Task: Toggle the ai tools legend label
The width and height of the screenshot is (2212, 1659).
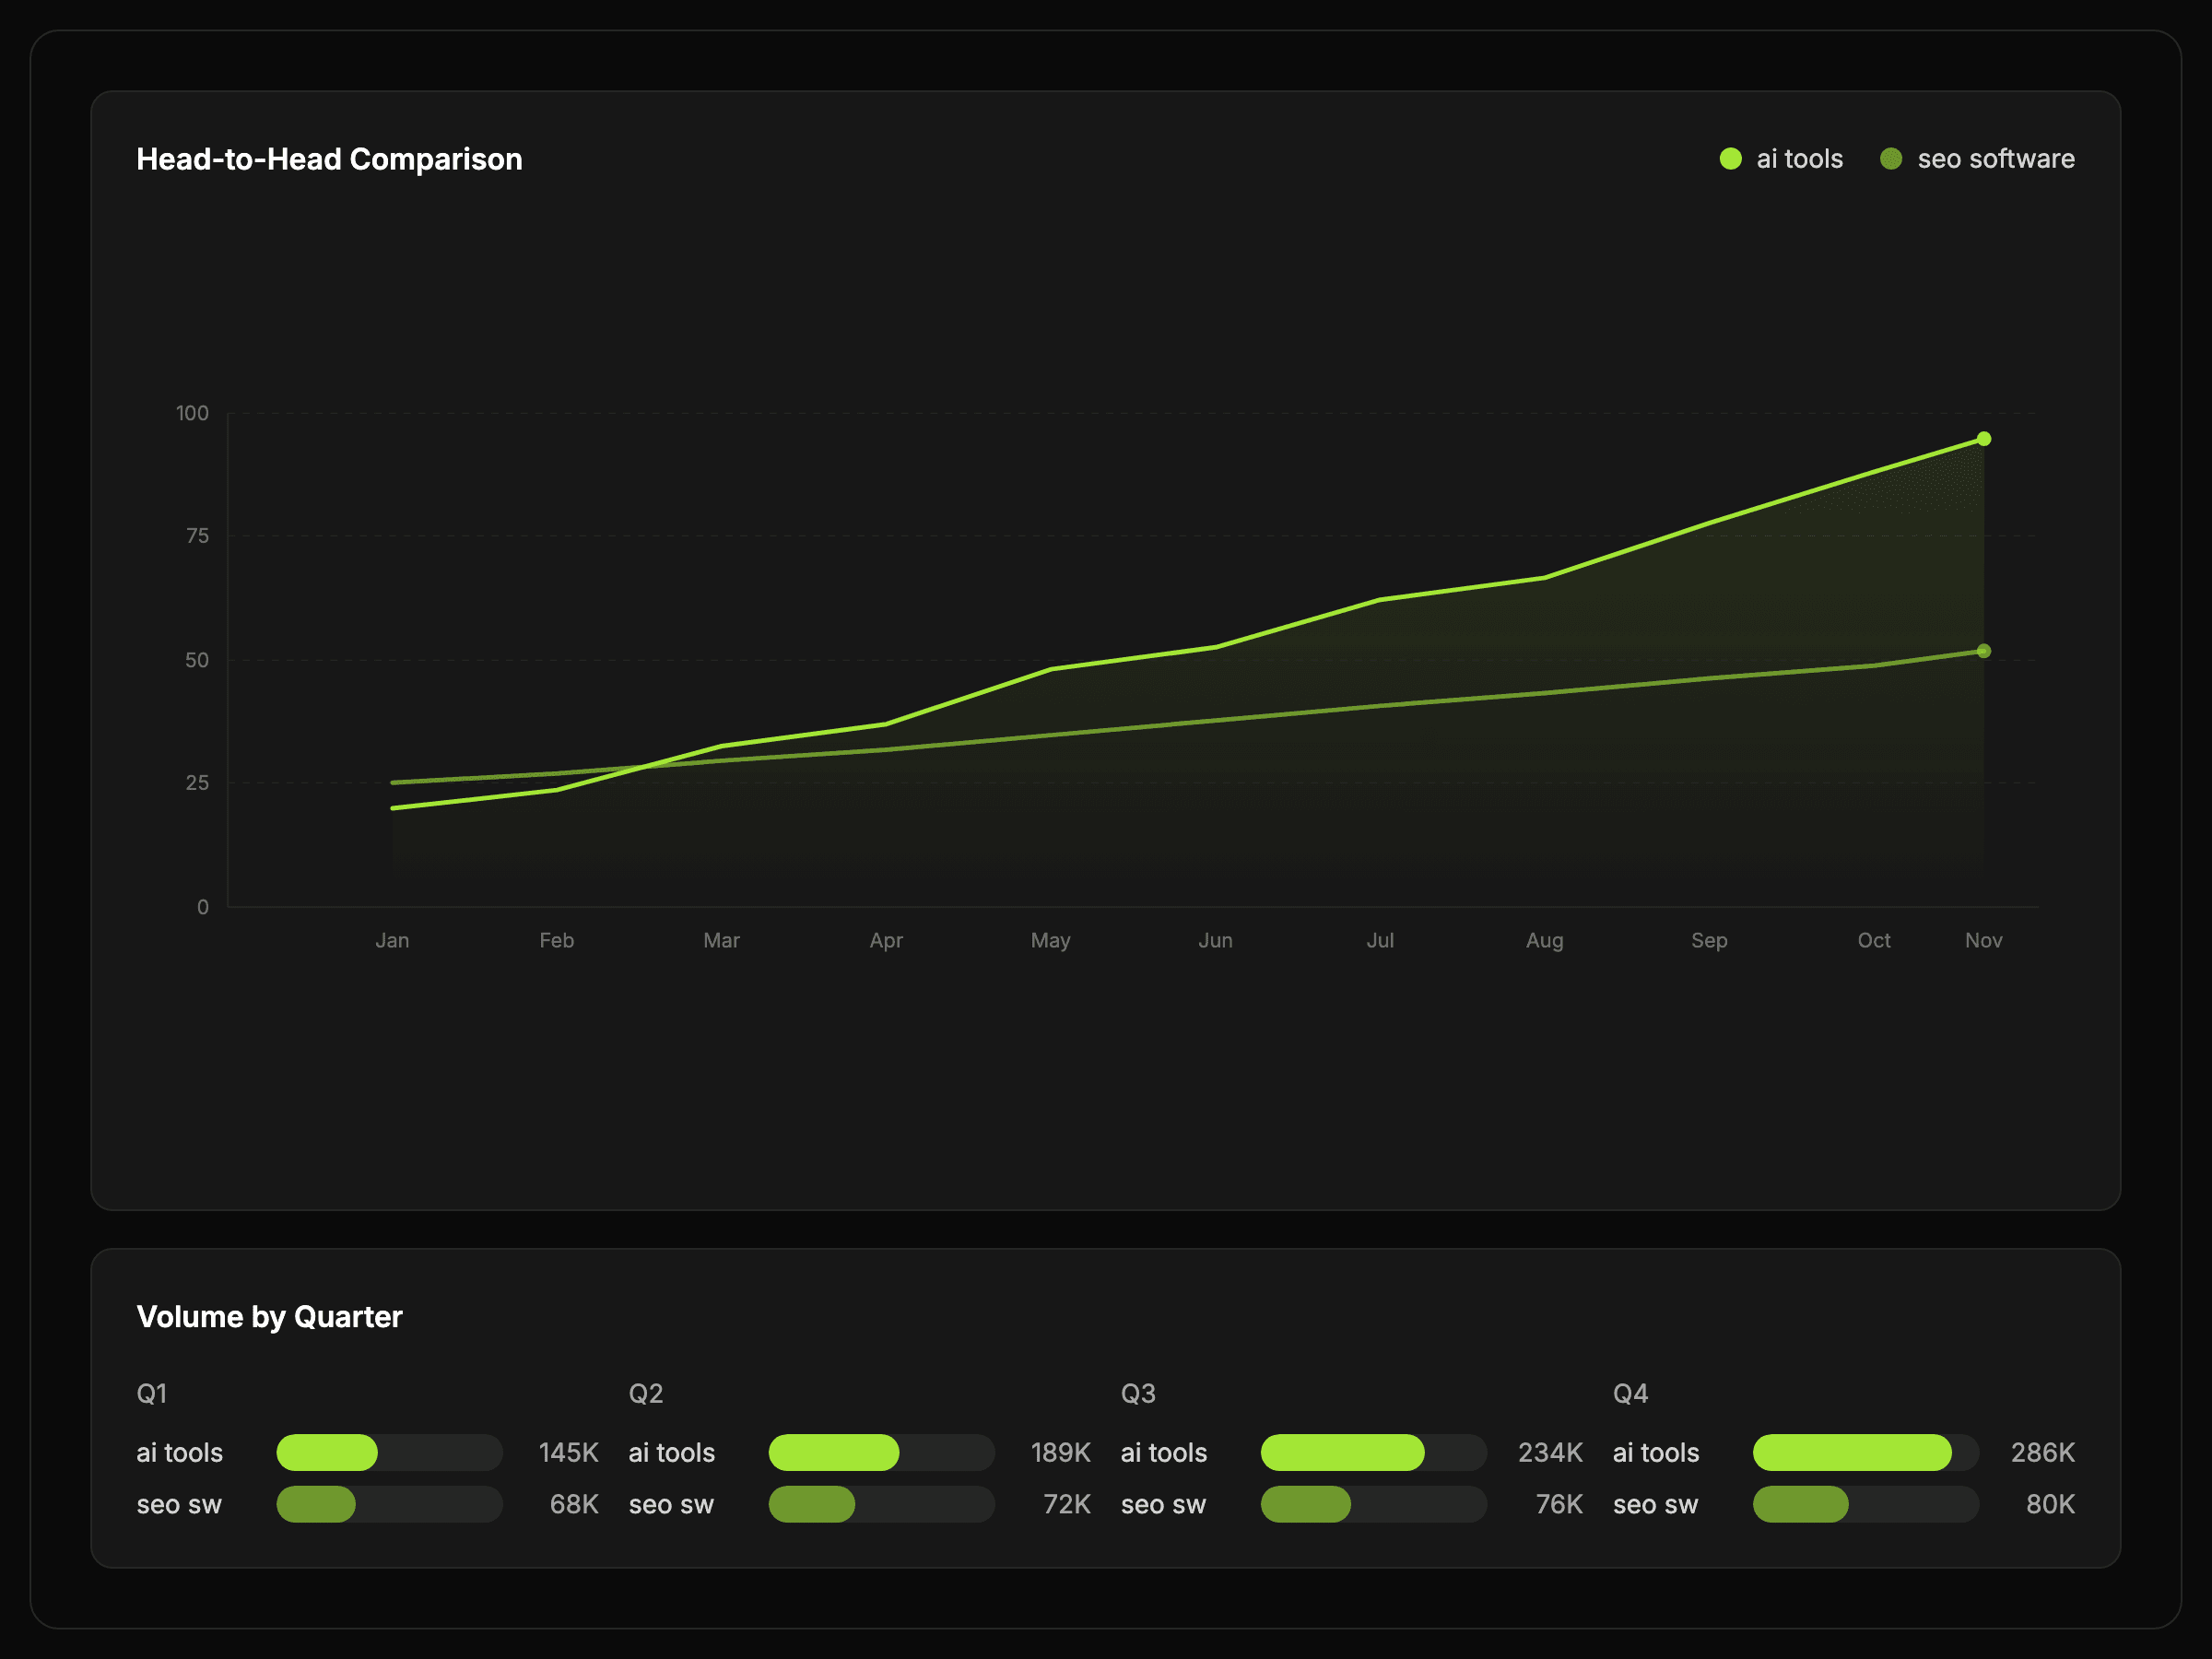Action: [1799, 159]
